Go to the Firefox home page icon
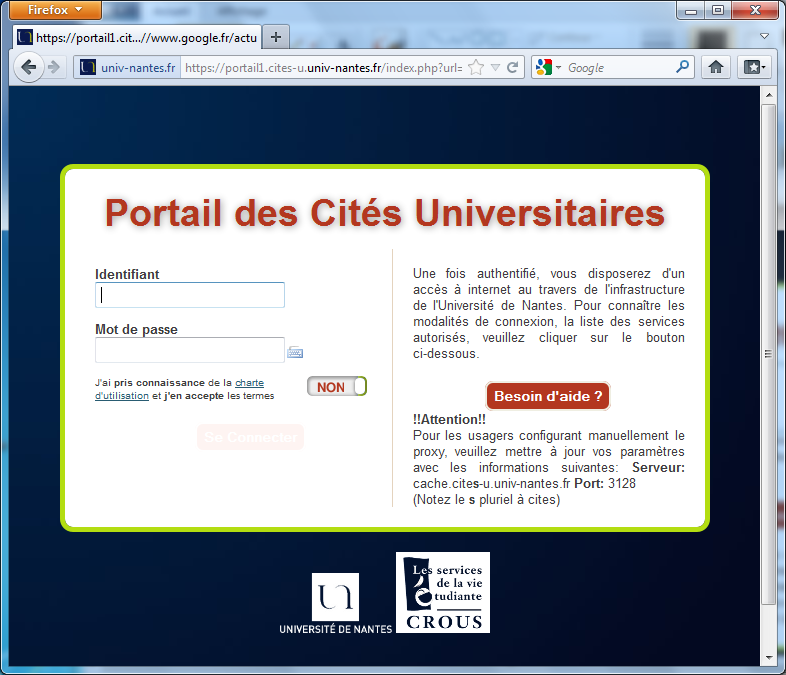 (716, 68)
